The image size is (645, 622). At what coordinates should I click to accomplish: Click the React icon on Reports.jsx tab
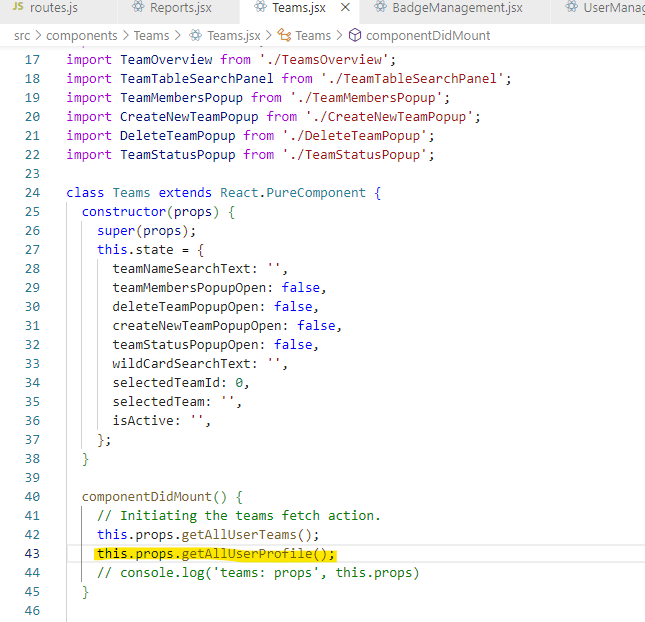click(x=138, y=7)
